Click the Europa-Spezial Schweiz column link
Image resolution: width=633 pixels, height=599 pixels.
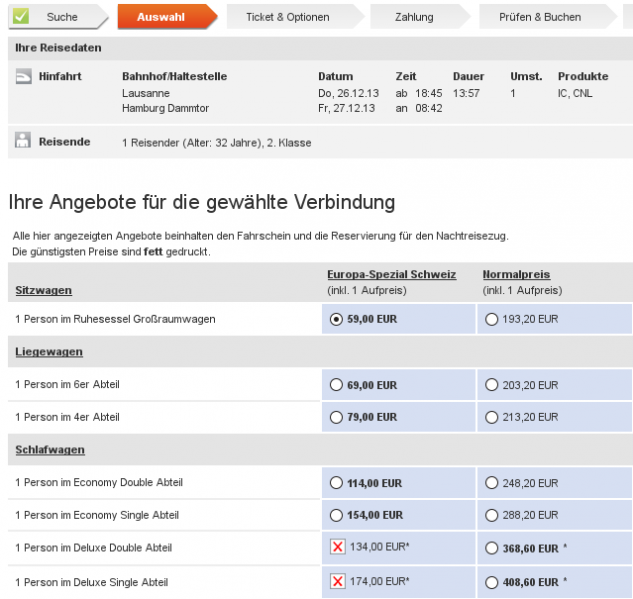[x=391, y=274]
